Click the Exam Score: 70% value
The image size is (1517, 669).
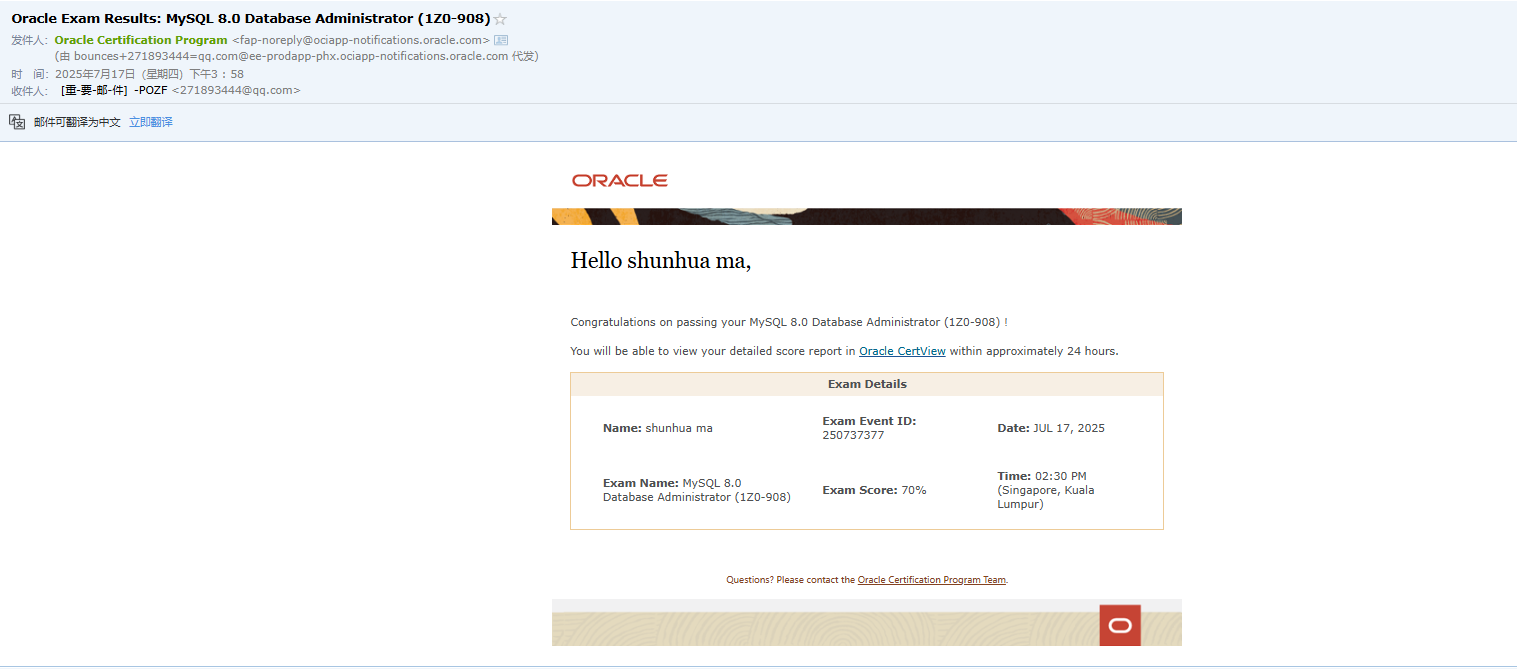[874, 490]
